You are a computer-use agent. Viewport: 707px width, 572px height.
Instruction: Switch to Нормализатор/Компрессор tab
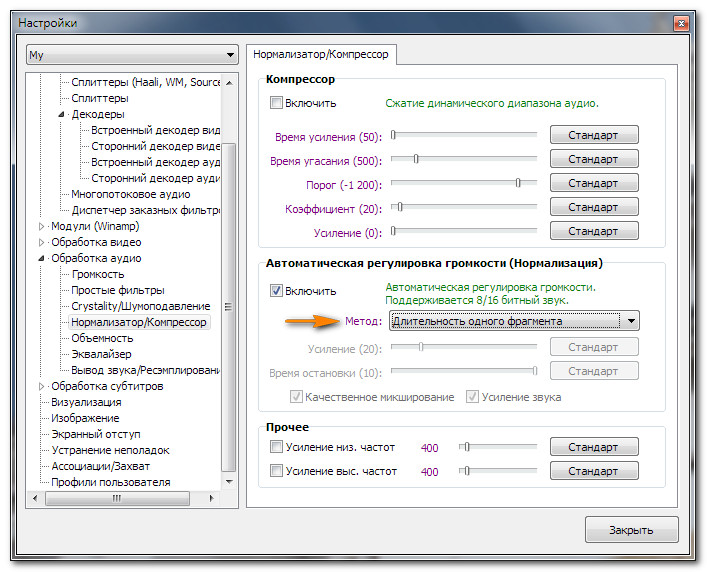321,55
